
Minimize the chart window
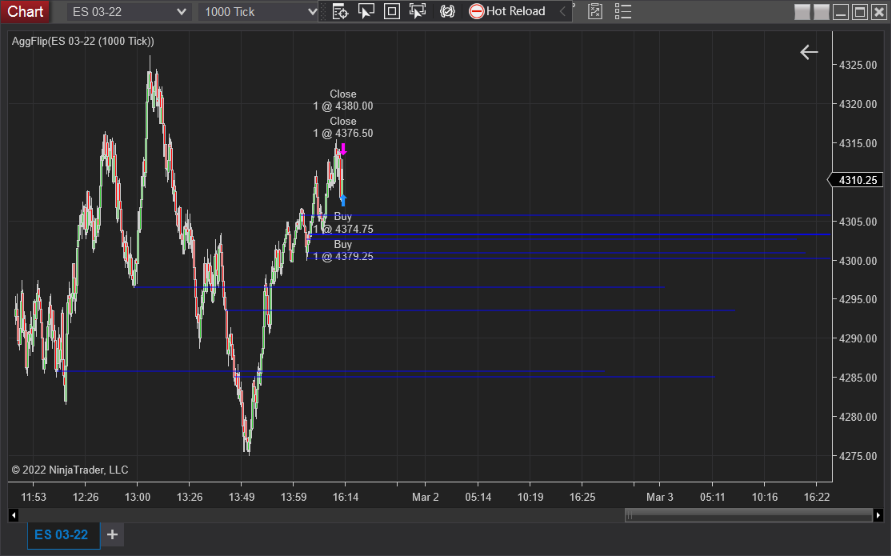tap(840, 12)
